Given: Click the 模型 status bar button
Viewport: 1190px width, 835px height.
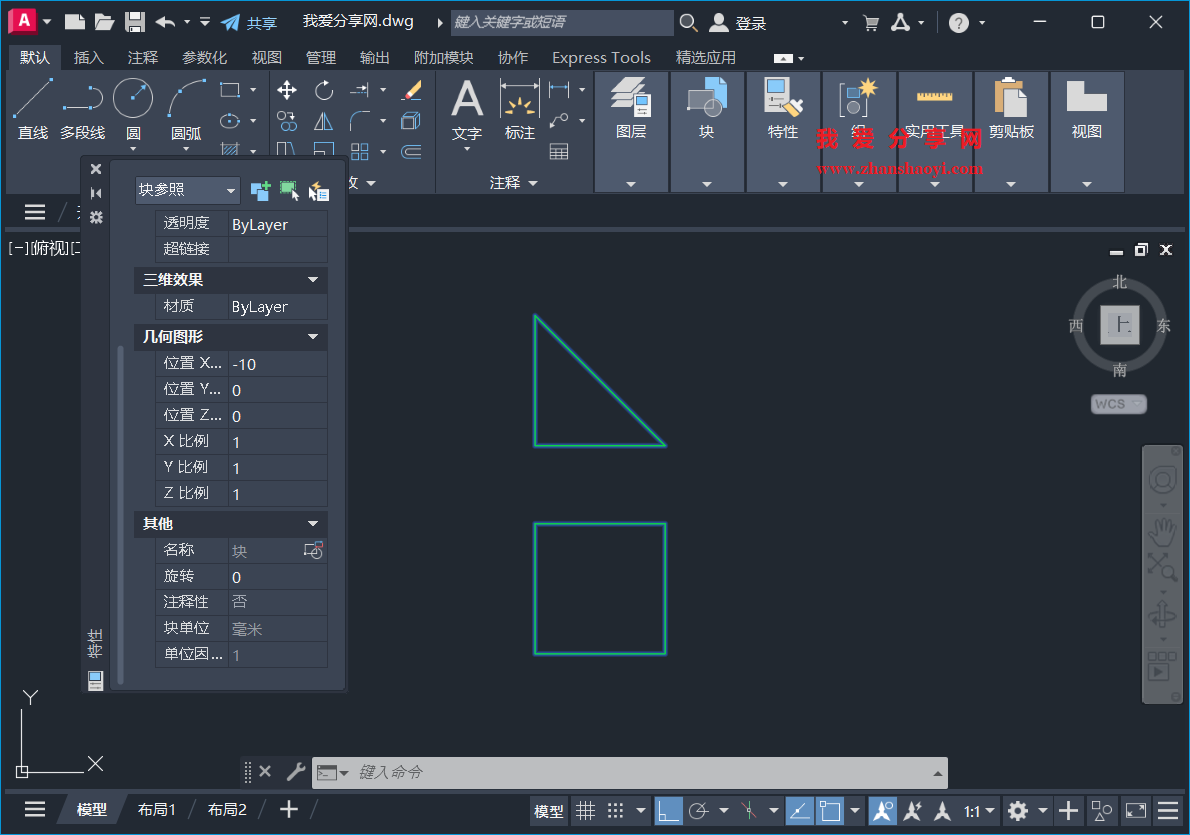Looking at the screenshot, I should pyautogui.click(x=549, y=811).
